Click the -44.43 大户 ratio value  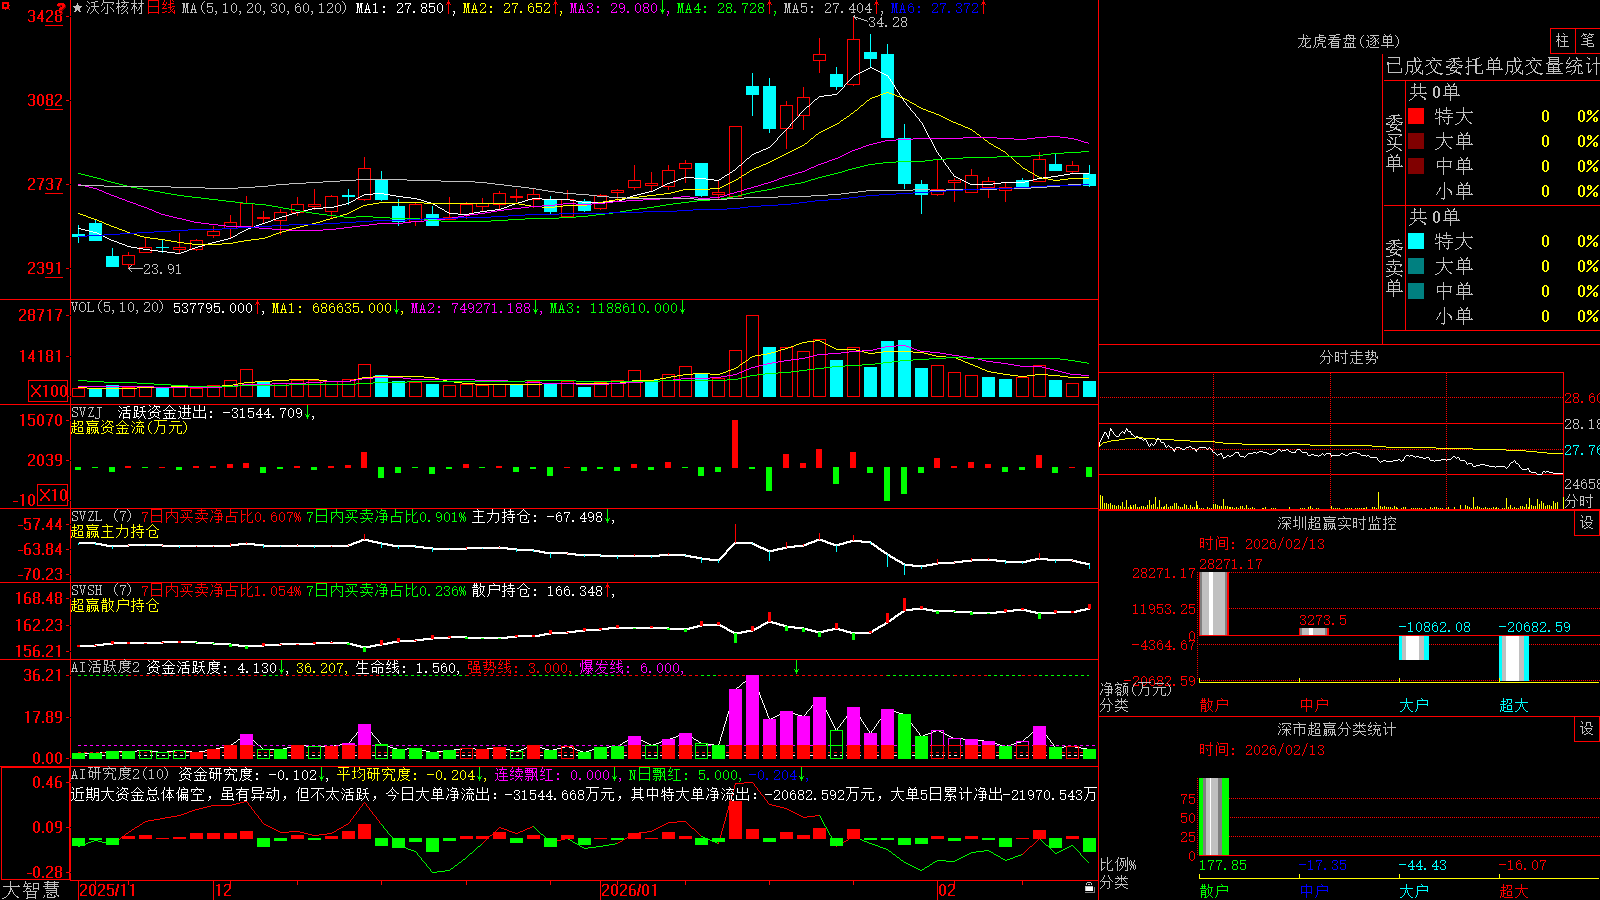1422,865
